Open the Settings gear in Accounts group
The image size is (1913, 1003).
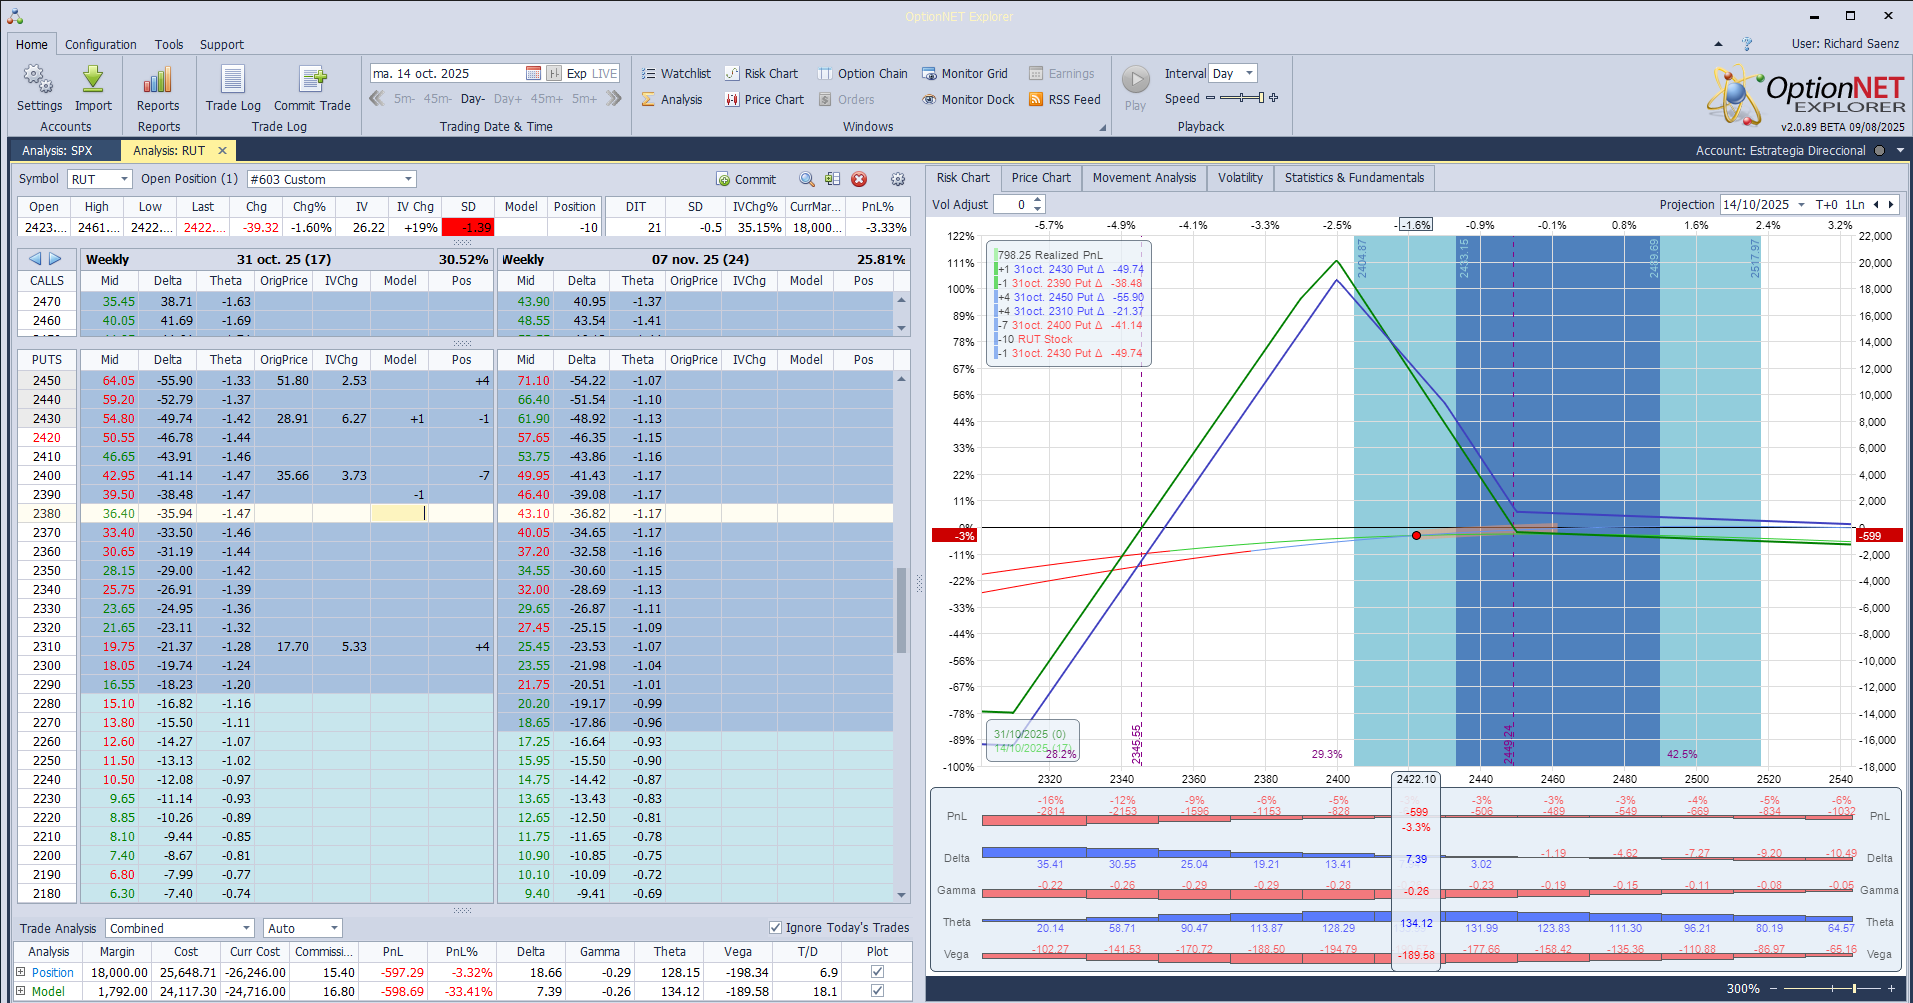[39, 88]
